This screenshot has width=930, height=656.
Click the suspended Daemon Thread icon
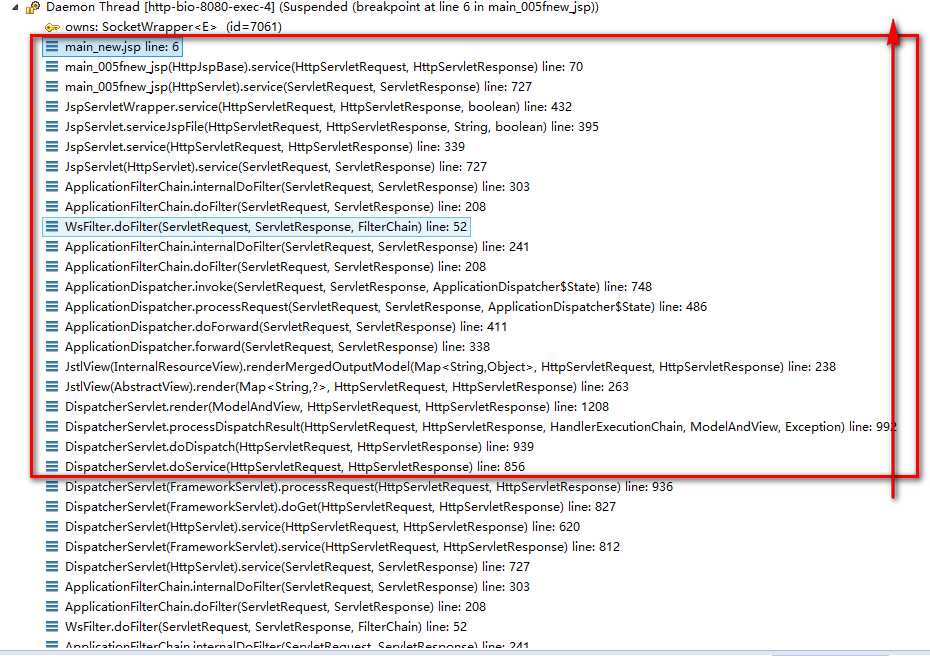click(33, 7)
